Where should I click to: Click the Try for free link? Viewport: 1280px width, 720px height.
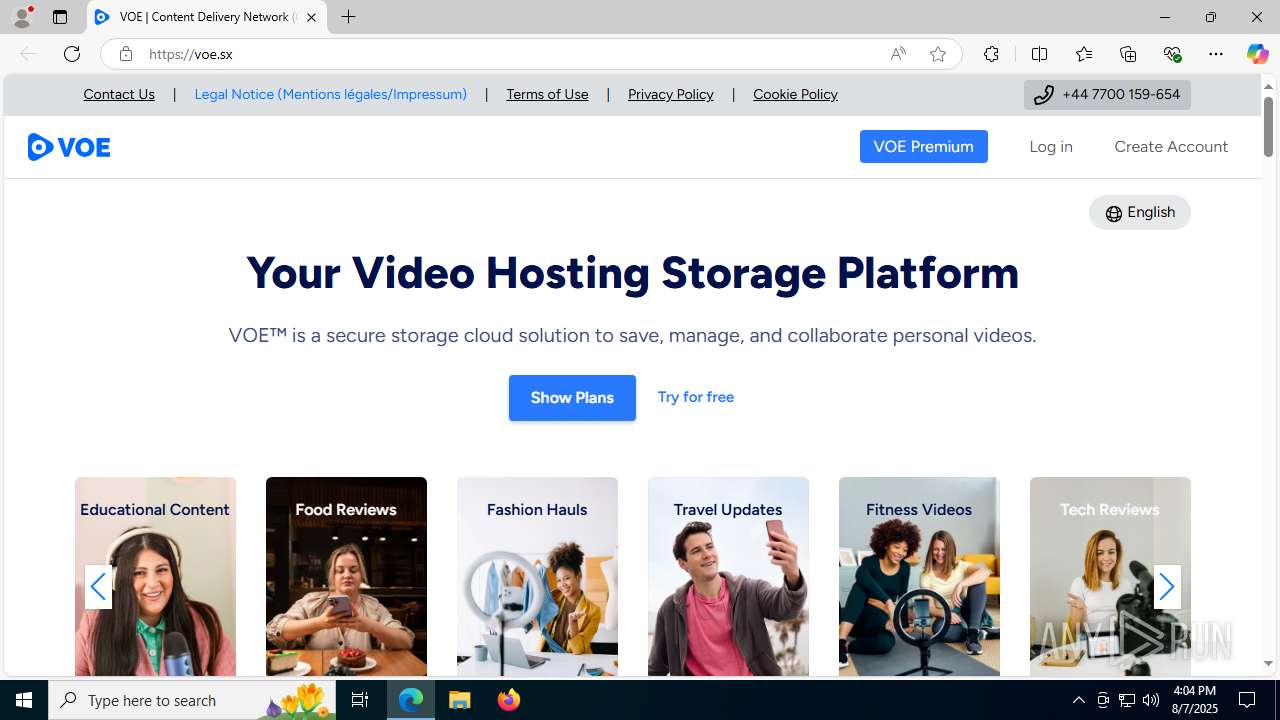coord(696,397)
